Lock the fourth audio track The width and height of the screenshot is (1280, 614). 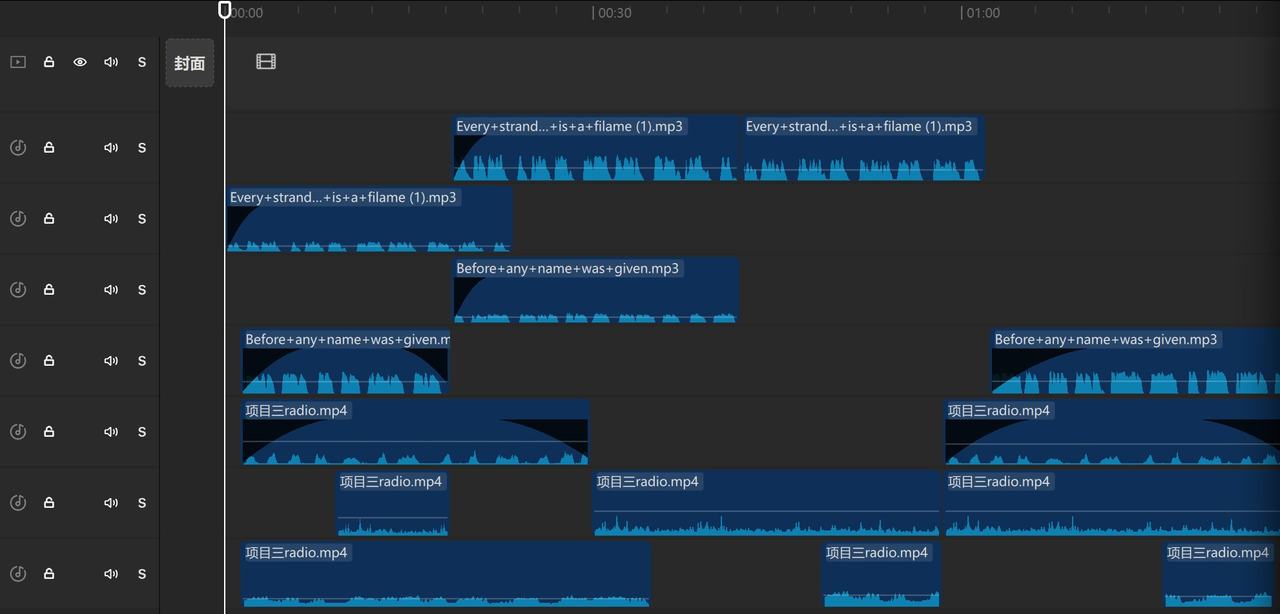tap(49, 360)
